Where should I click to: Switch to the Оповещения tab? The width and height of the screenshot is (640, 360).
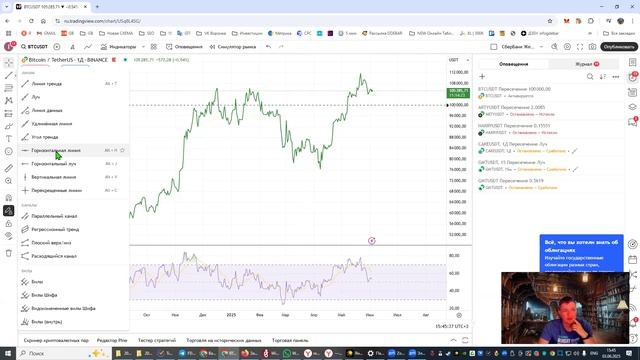coord(513,64)
